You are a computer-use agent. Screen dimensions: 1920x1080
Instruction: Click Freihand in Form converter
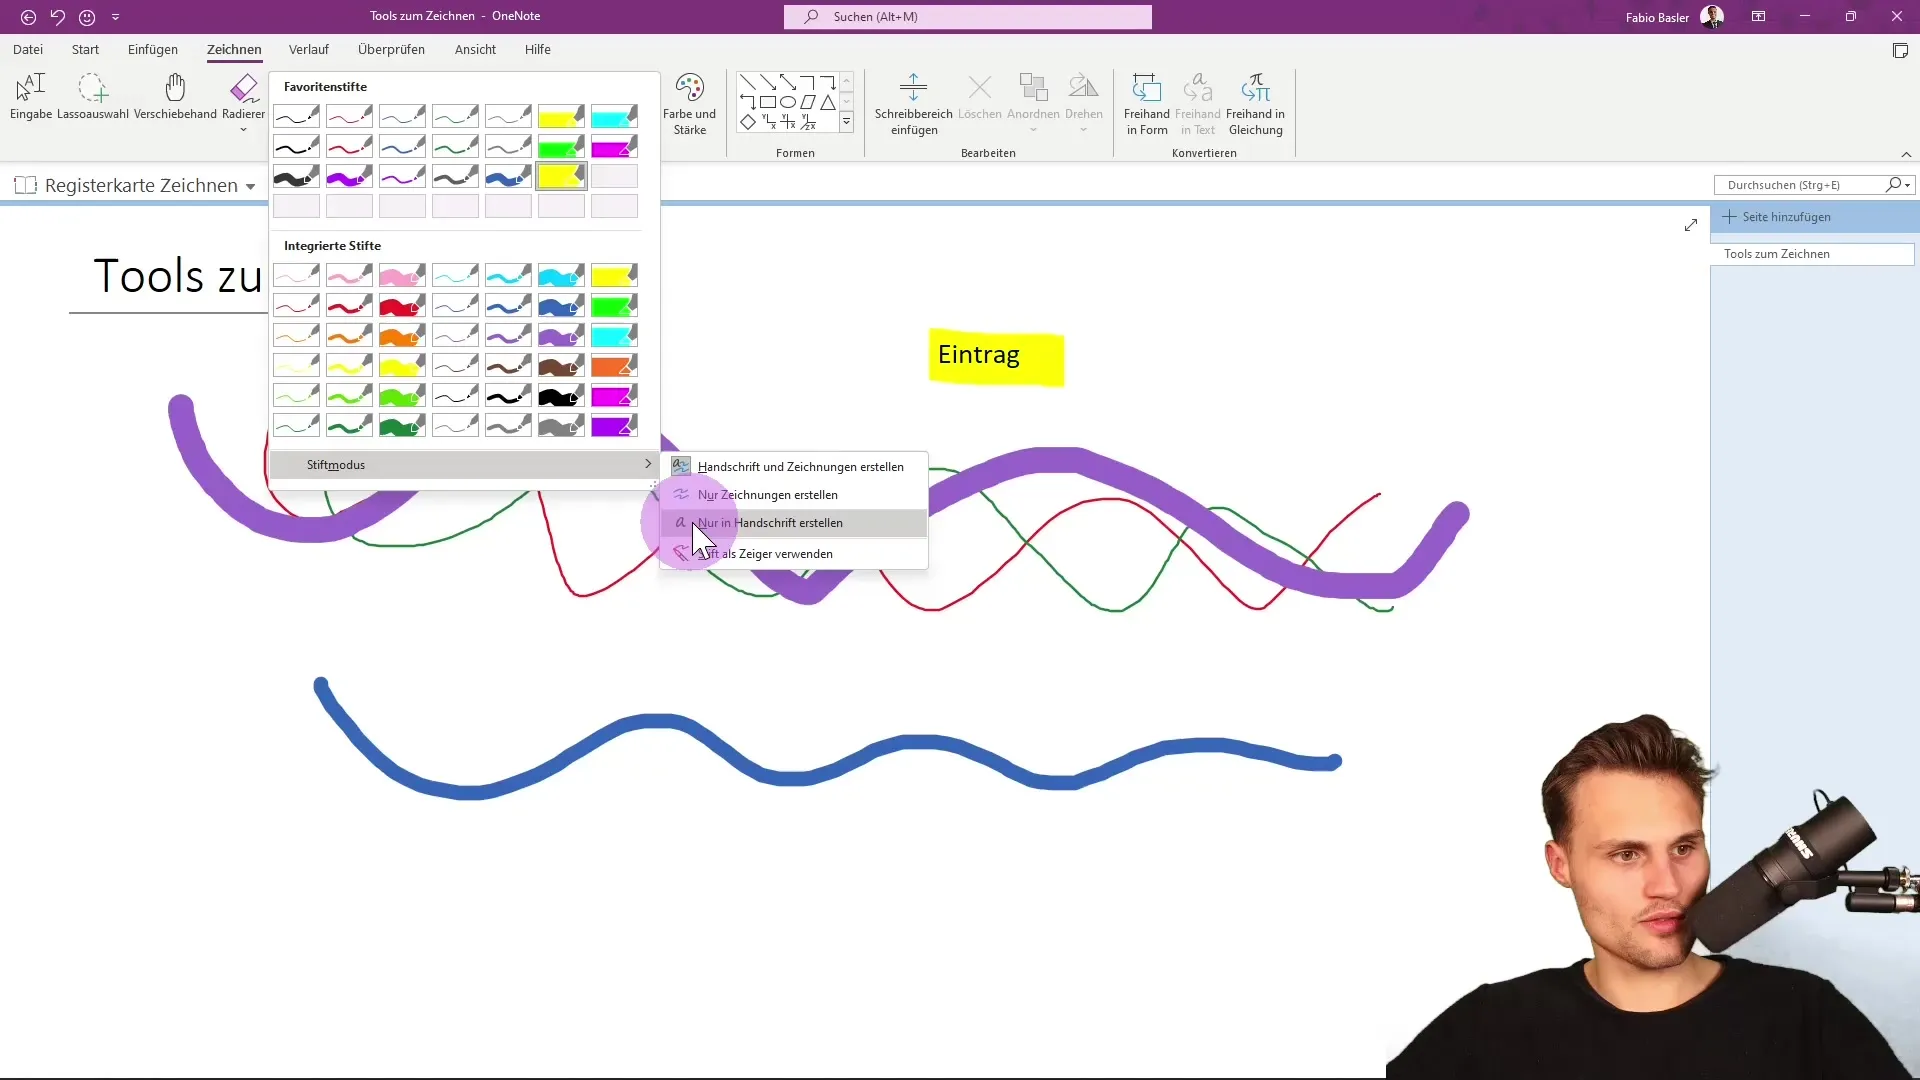pos(1146,103)
